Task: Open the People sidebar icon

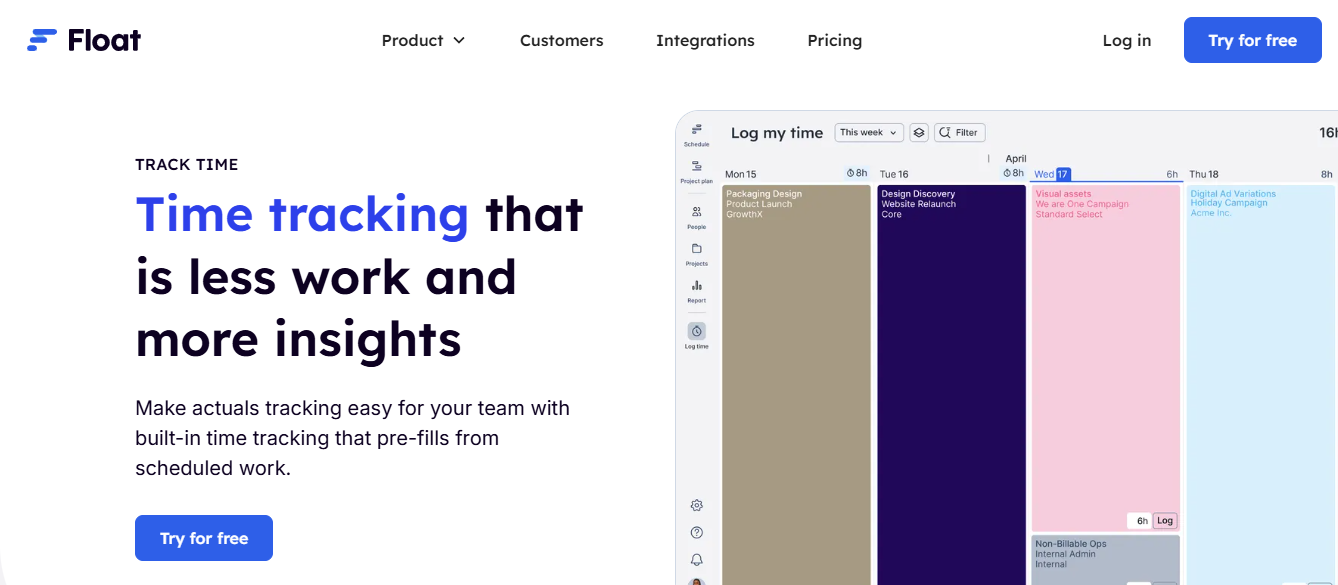Action: 697,217
